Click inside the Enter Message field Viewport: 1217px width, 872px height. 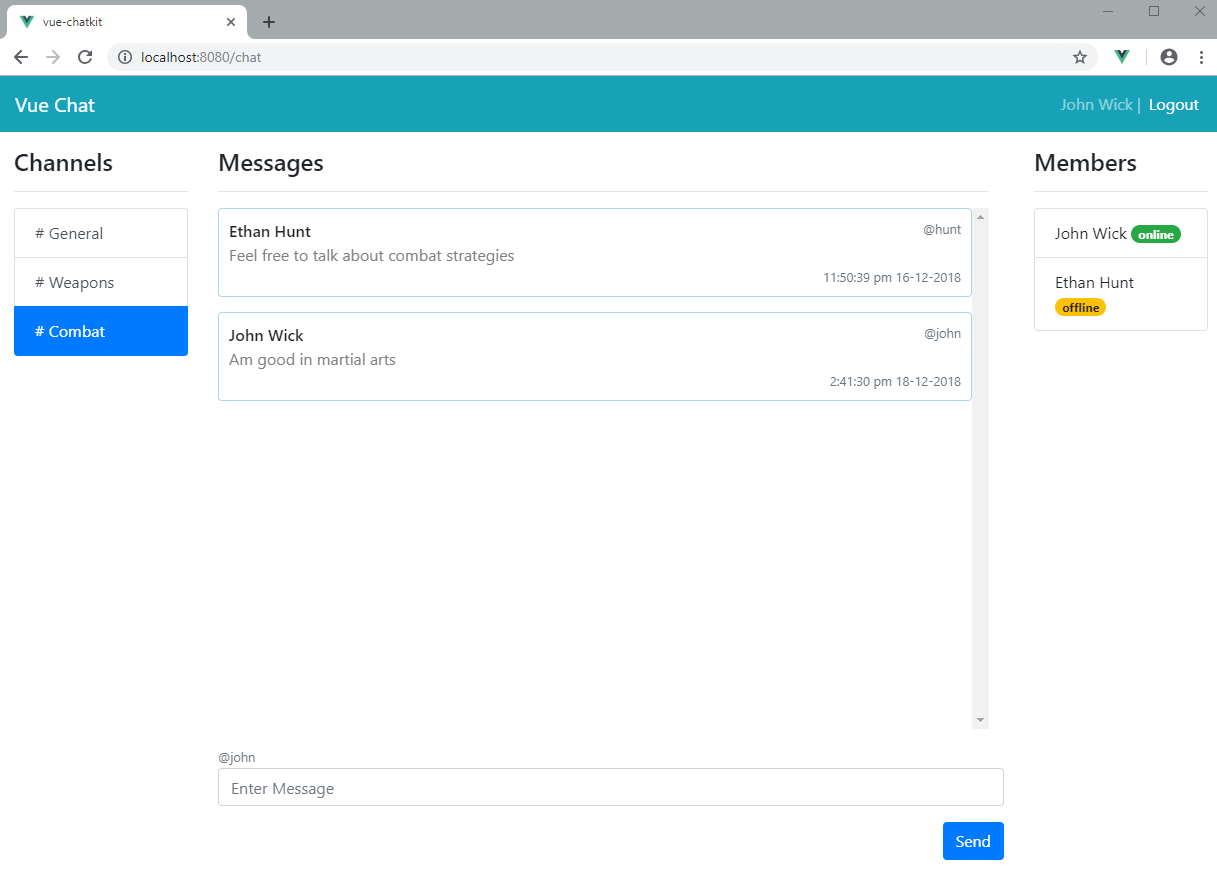coord(610,787)
